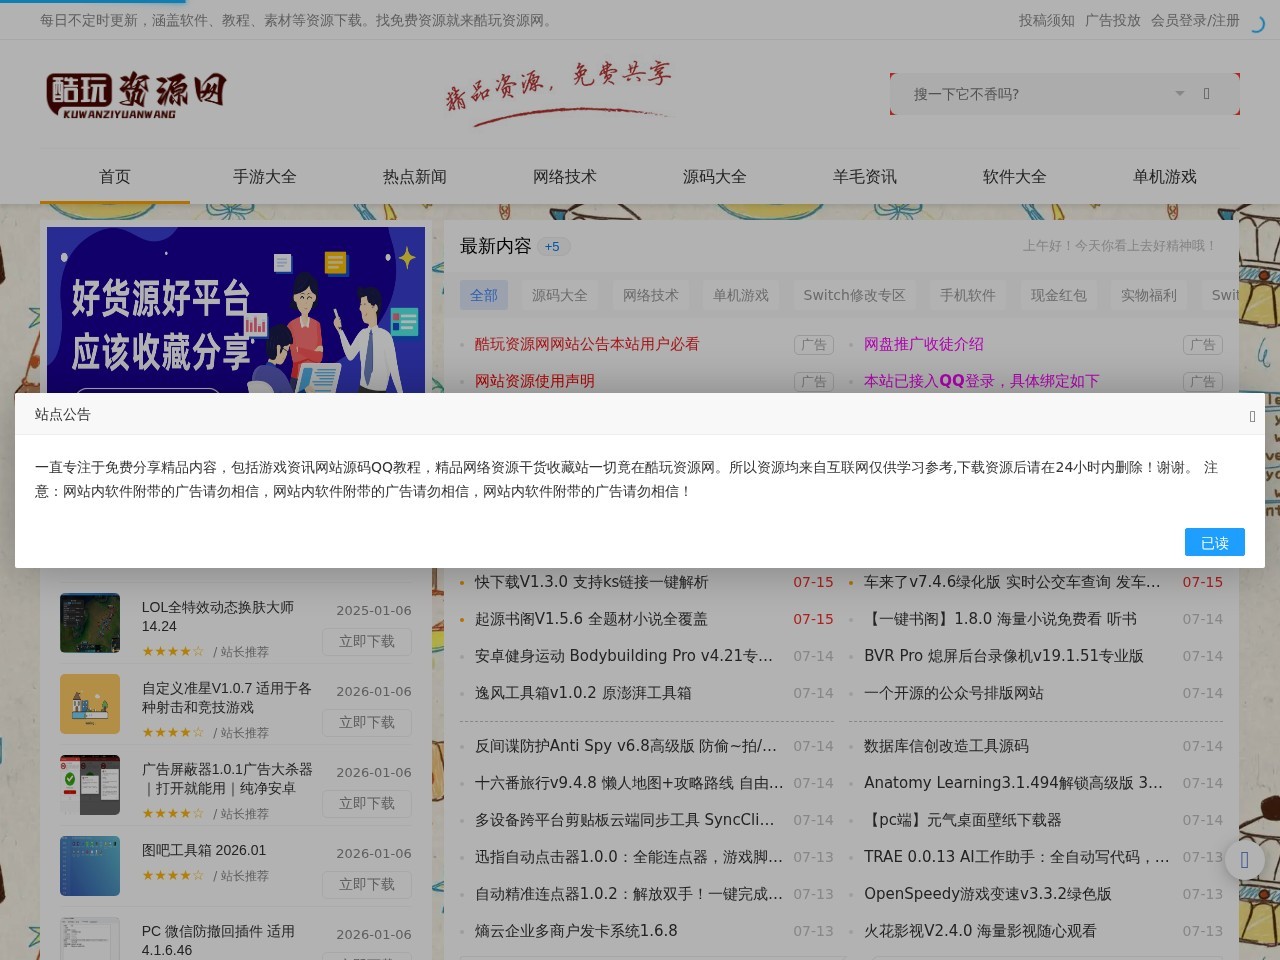Click the +5 new content badge
This screenshot has height=960, width=1280.
pyautogui.click(x=553, y=246)
